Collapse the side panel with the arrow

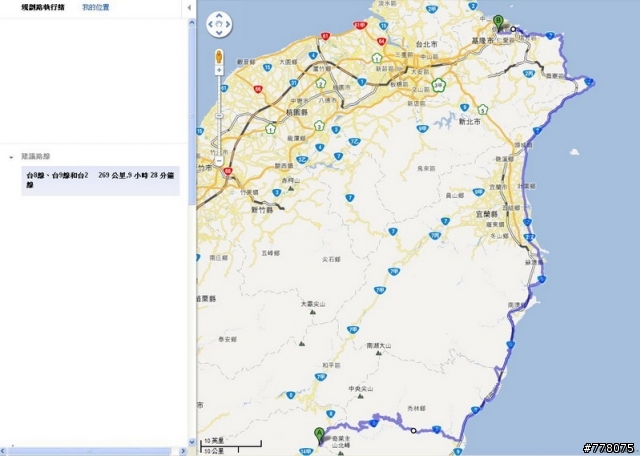tap(189, 7)
